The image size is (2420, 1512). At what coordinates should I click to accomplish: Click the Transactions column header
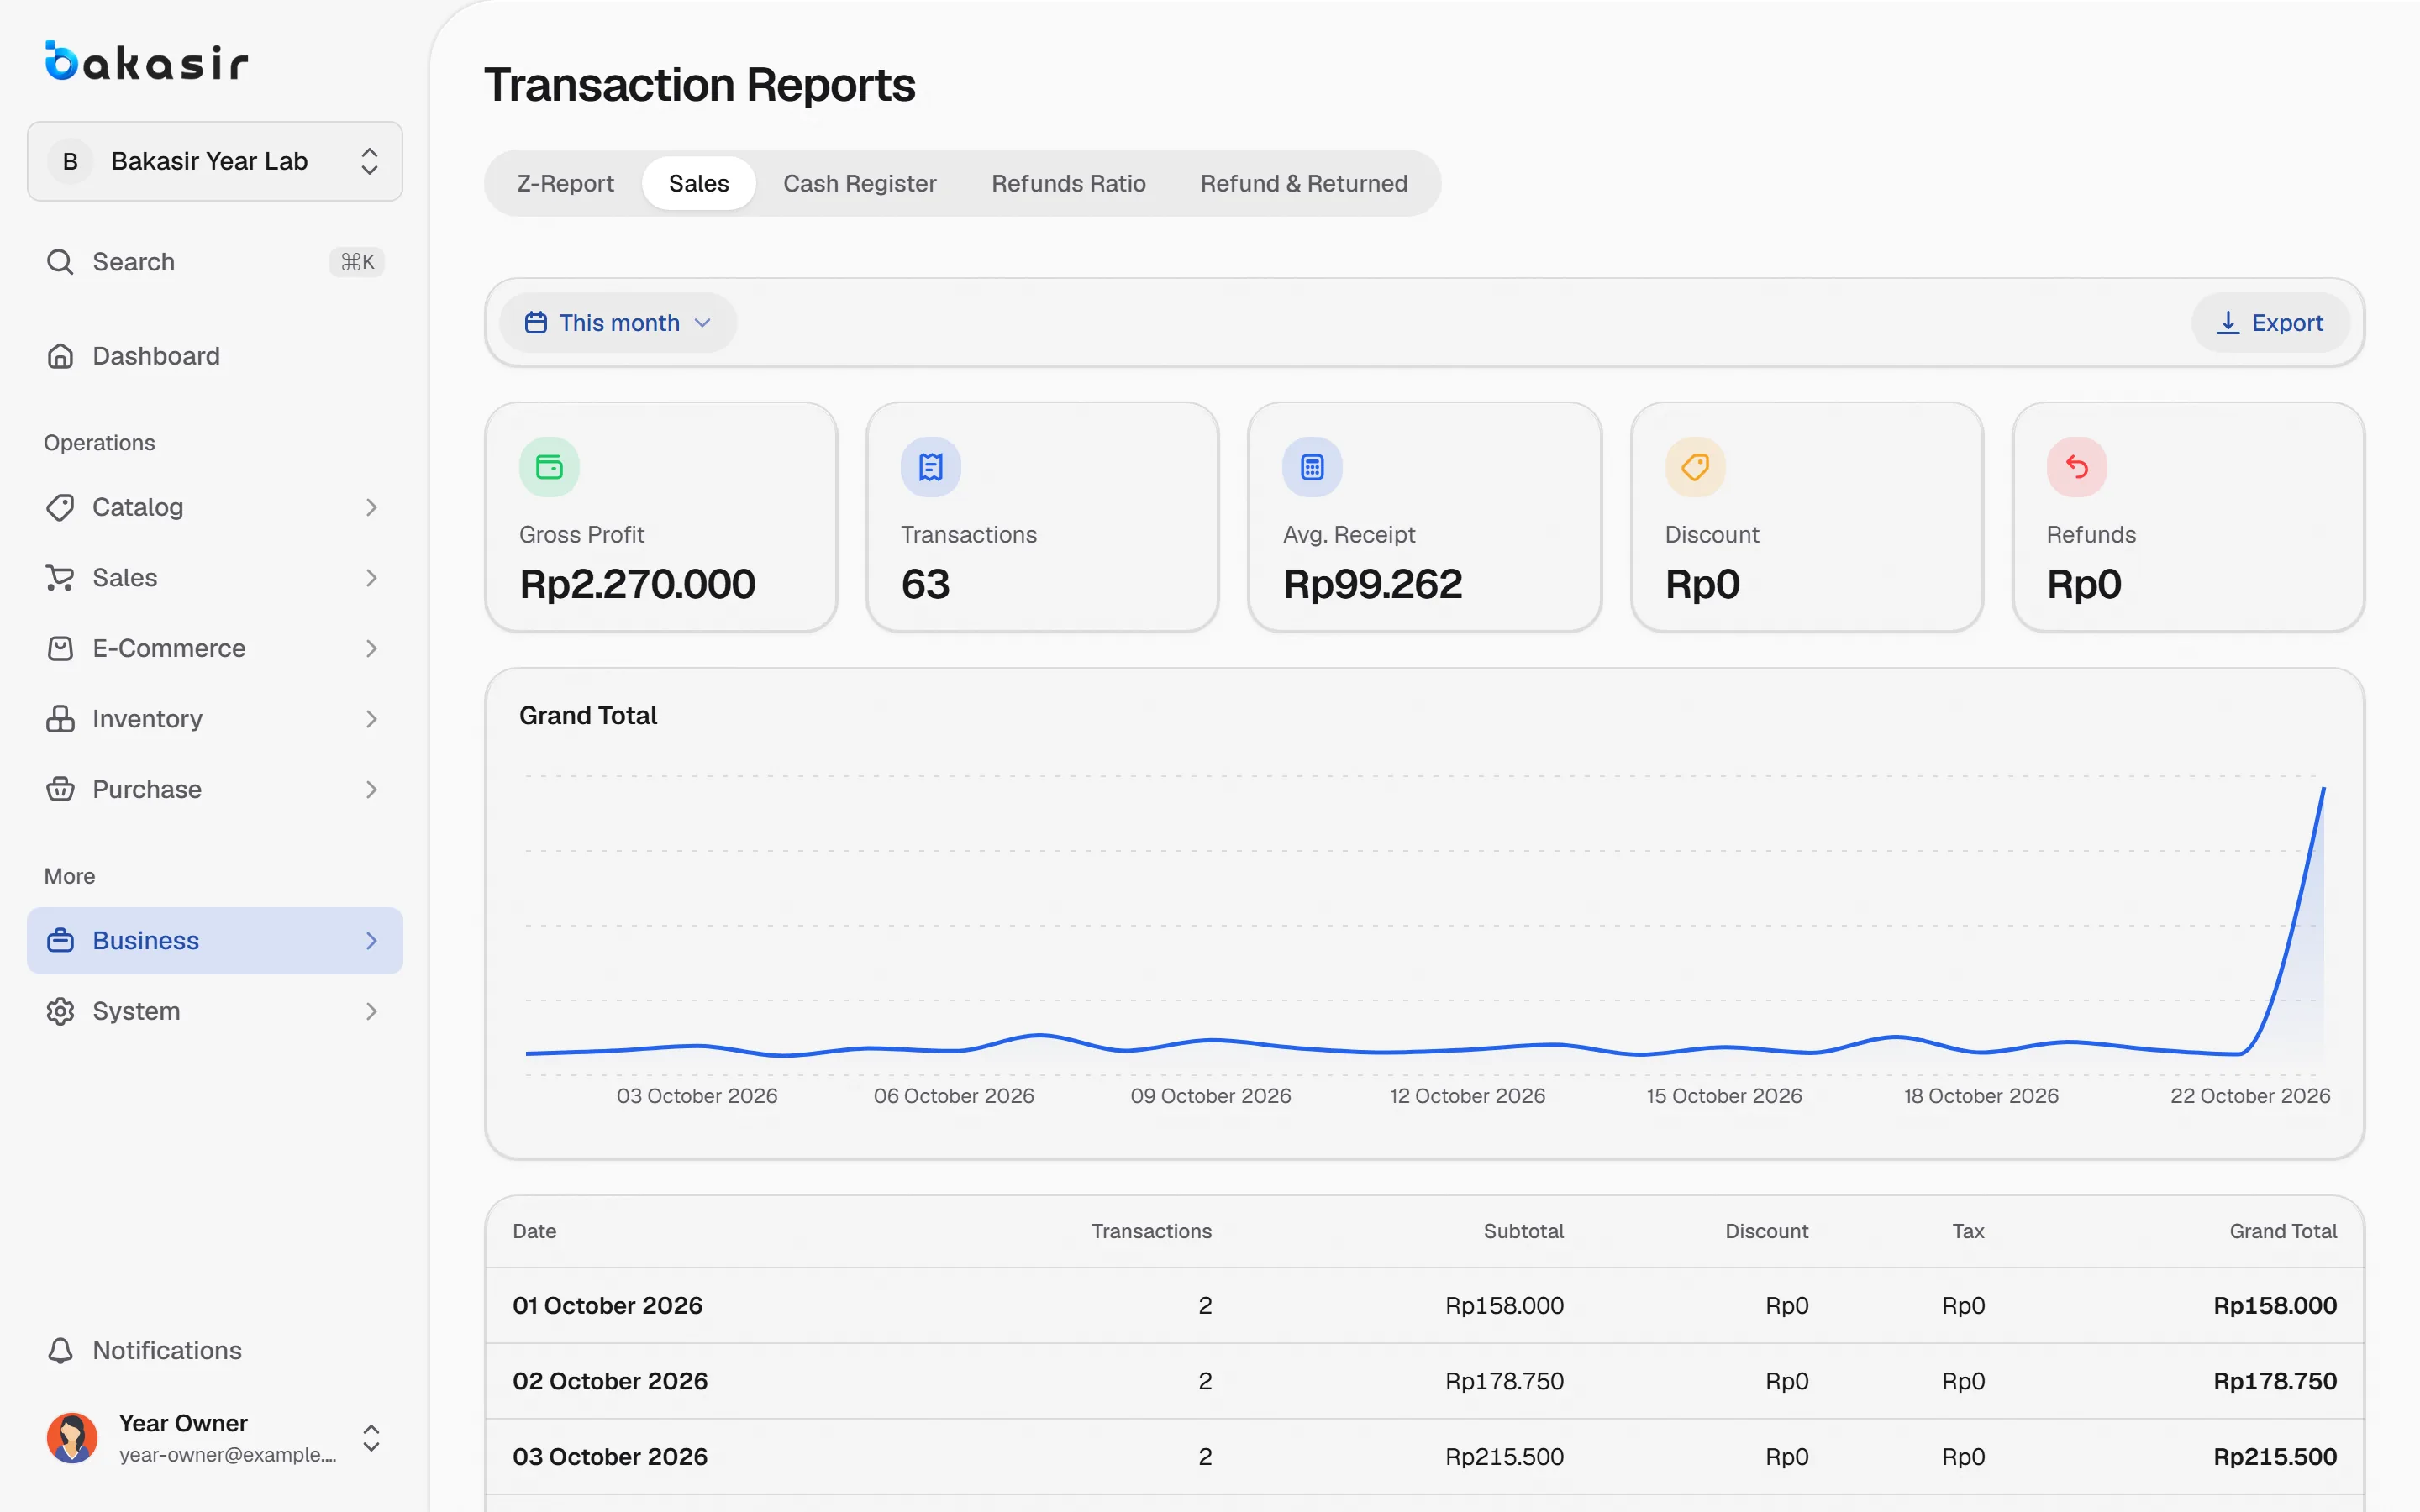click(1151, 1231)
